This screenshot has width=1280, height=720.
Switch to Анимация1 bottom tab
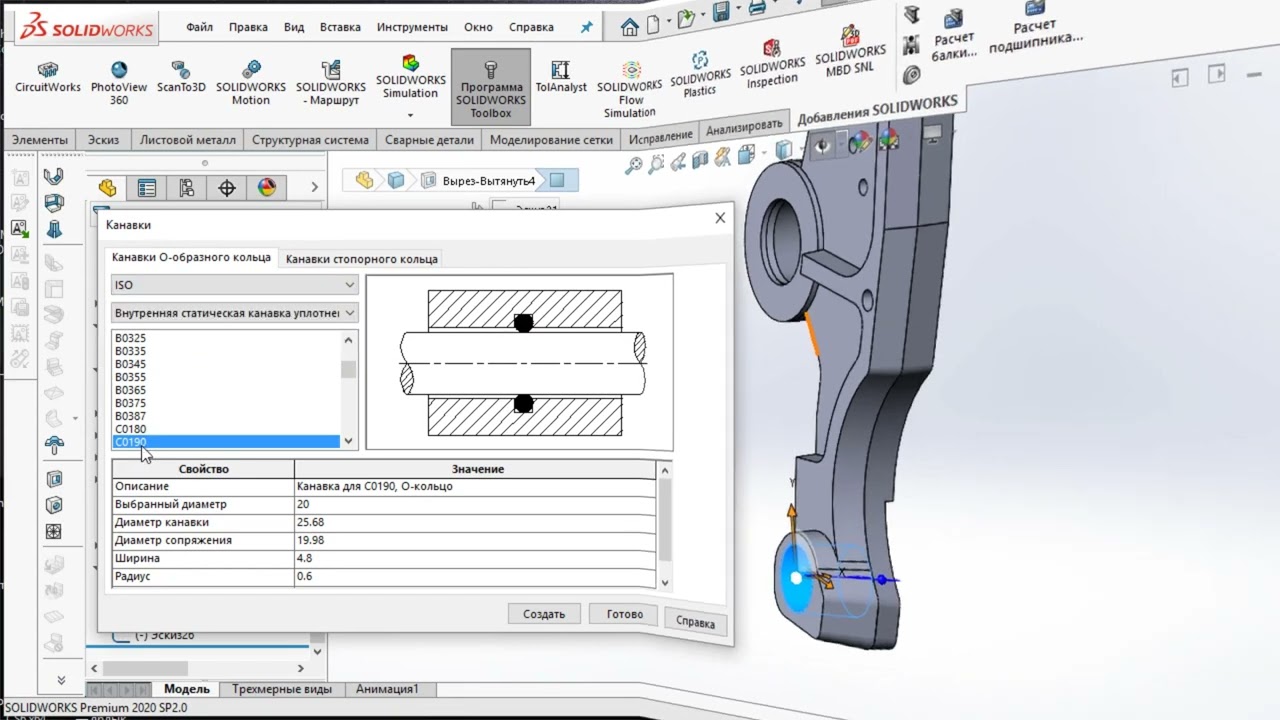[x=387, y=689]
